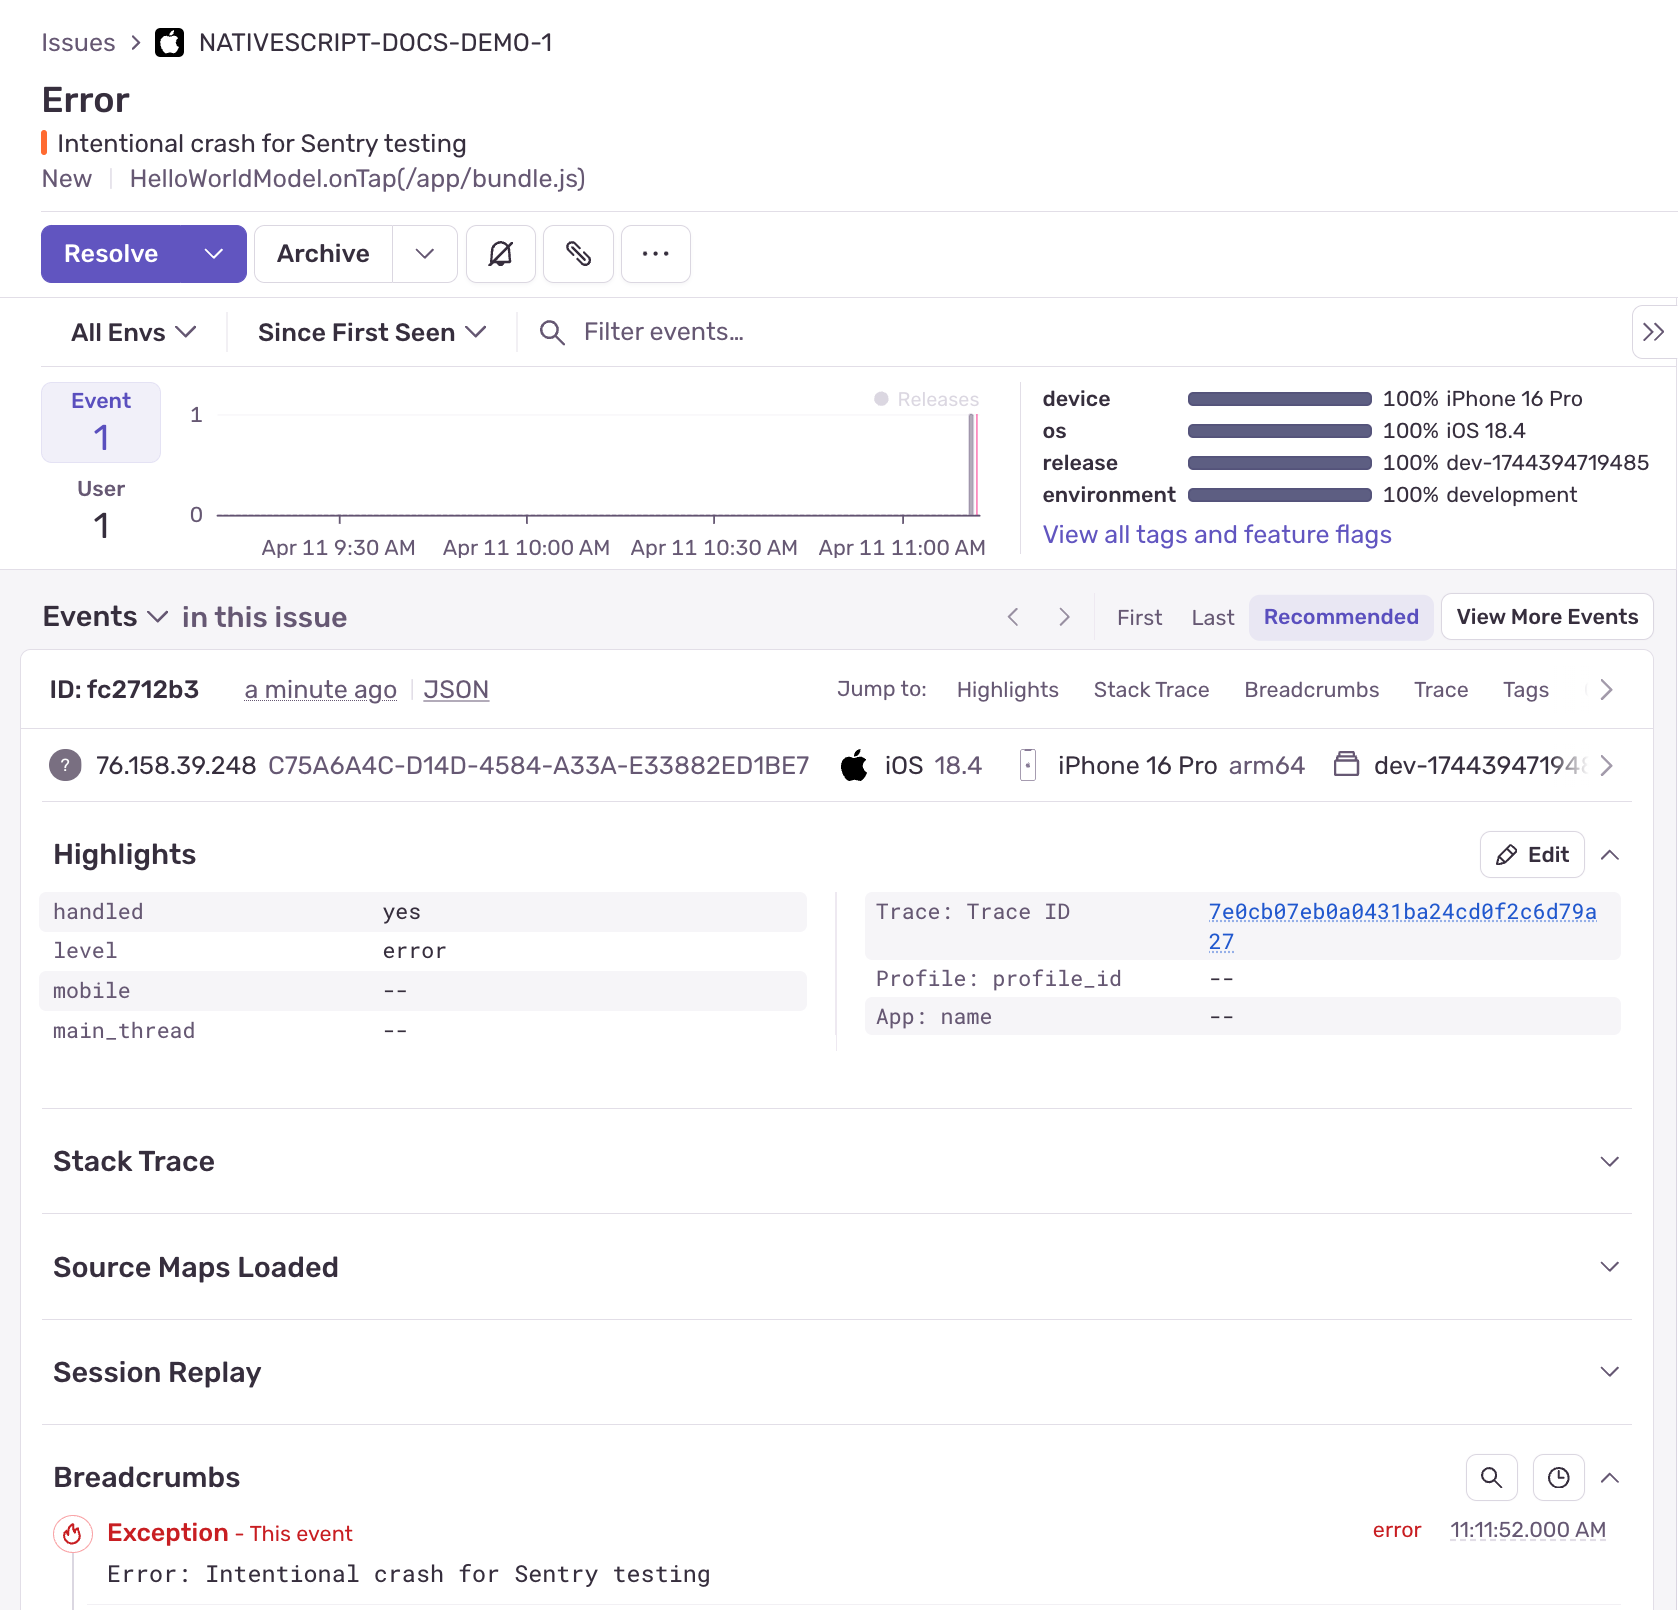Screen dimensions: 1678x1610
Task: Go to next event with the right arrow
Action: coord(1064,616)
